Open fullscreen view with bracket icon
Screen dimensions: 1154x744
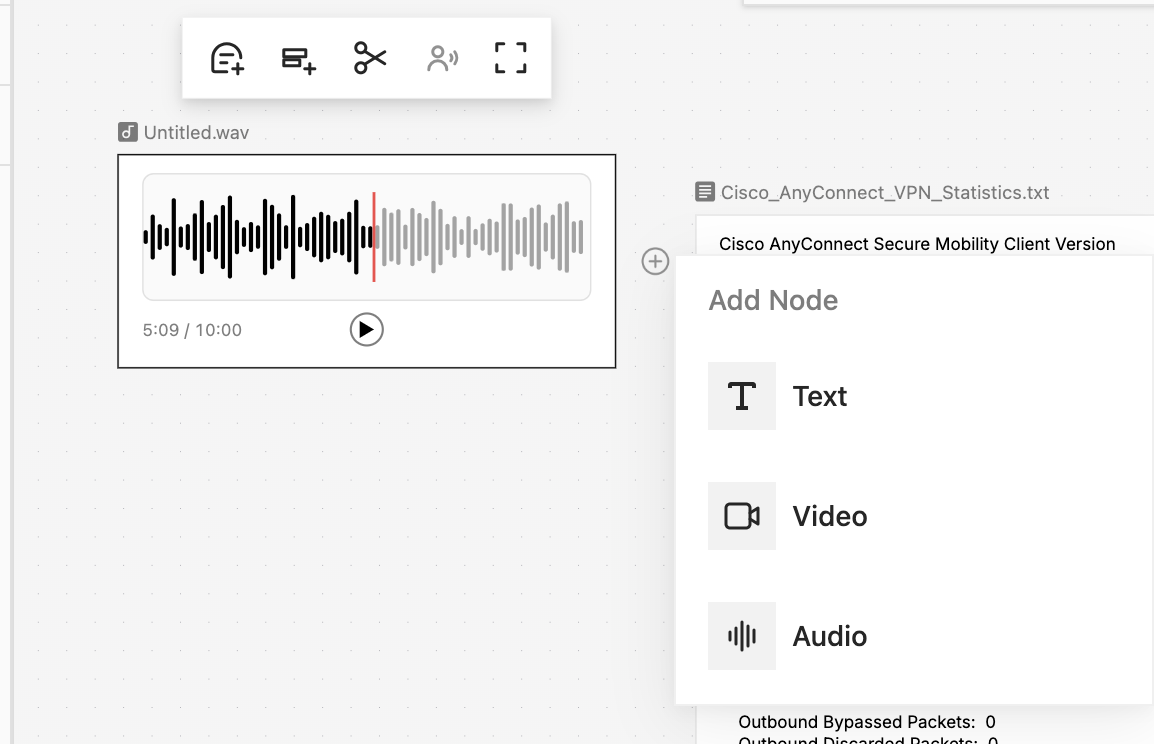click(511, 58)
